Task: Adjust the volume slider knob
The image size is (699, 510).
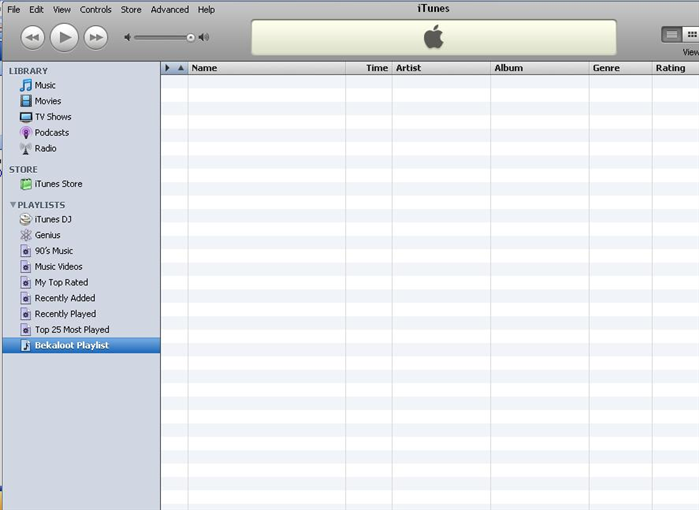Action: pos(191,37)
